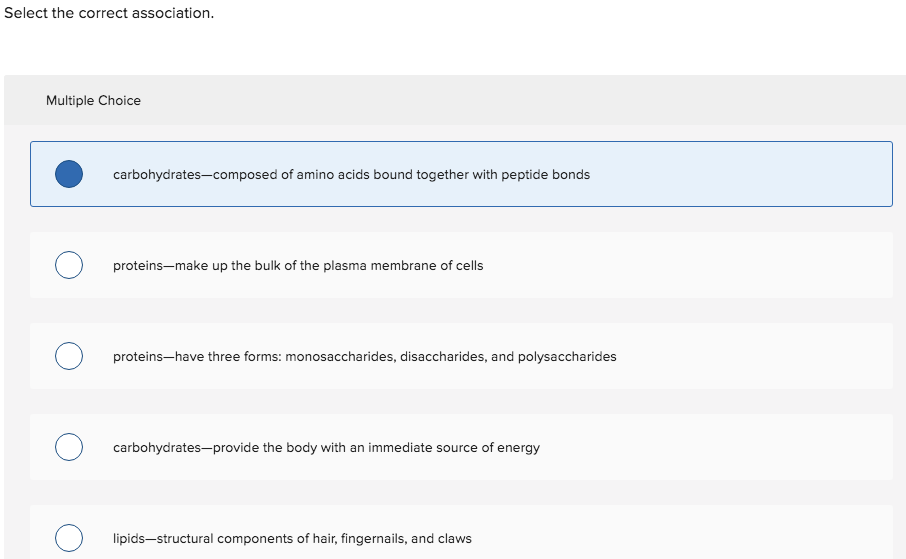Click the text "proteins—make up the bulk" answer
Screen dimensions: 906x559
click(297, 265)
